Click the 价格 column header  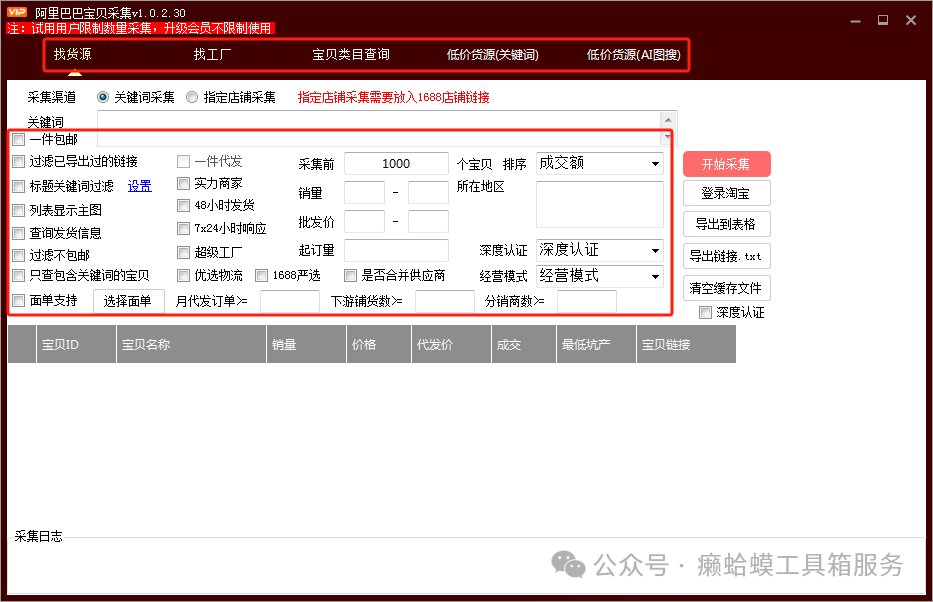[379, 344]
